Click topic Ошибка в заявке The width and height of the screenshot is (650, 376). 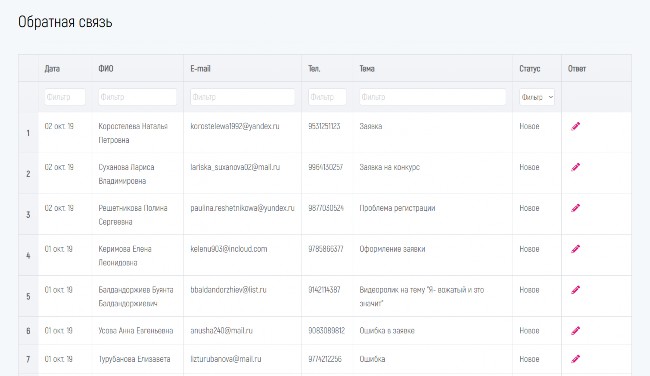[x=387, y=330]
